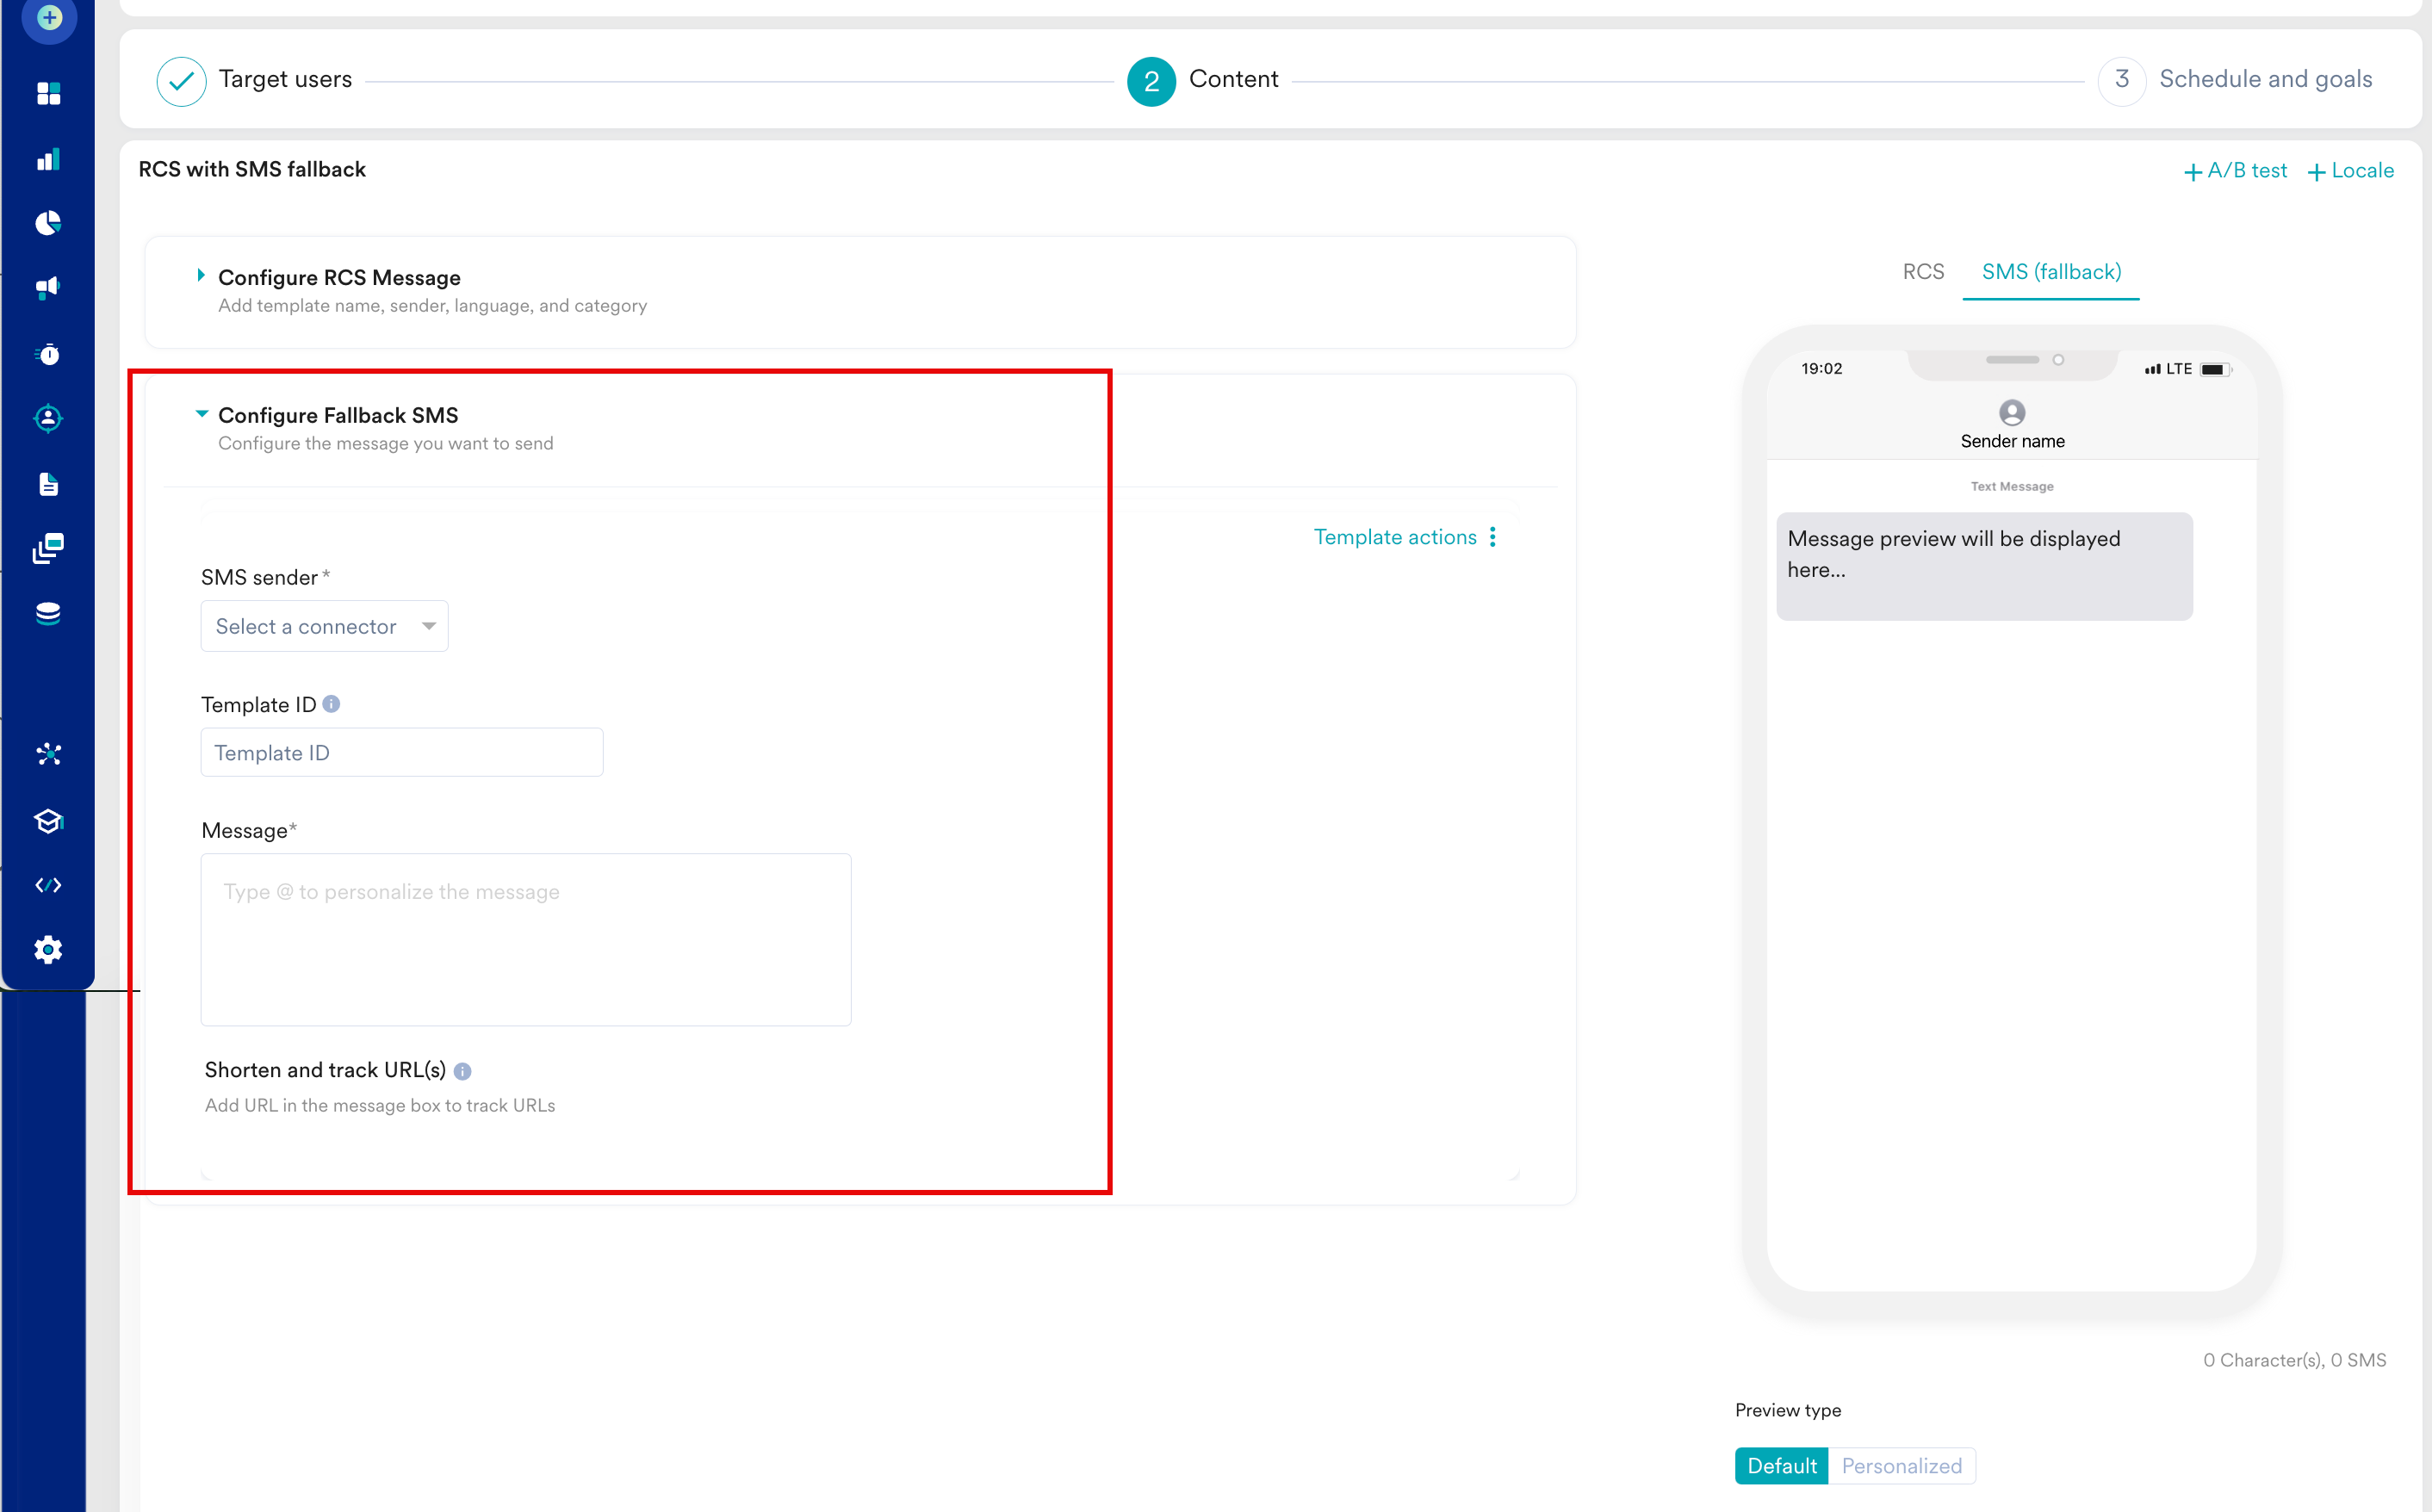Select the SMS (fallback) preview tab
The width and height of the screenshot is (2432, 1512).
coord(2051,272)
